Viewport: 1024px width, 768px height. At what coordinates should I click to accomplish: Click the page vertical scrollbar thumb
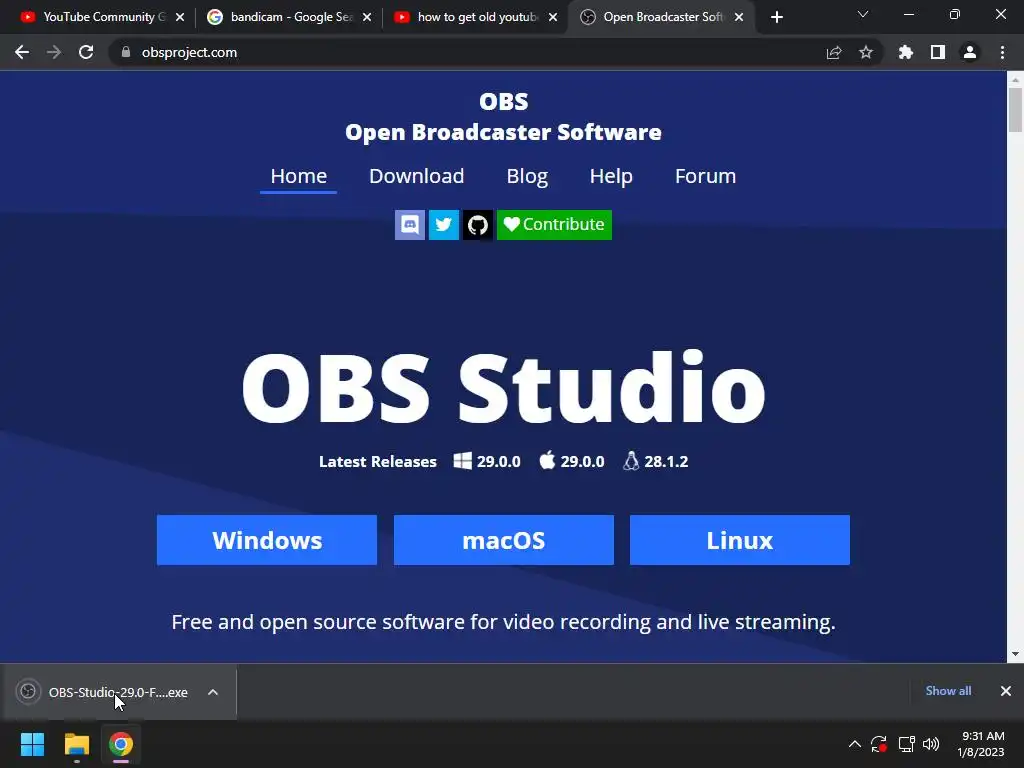pos(1015,110)
